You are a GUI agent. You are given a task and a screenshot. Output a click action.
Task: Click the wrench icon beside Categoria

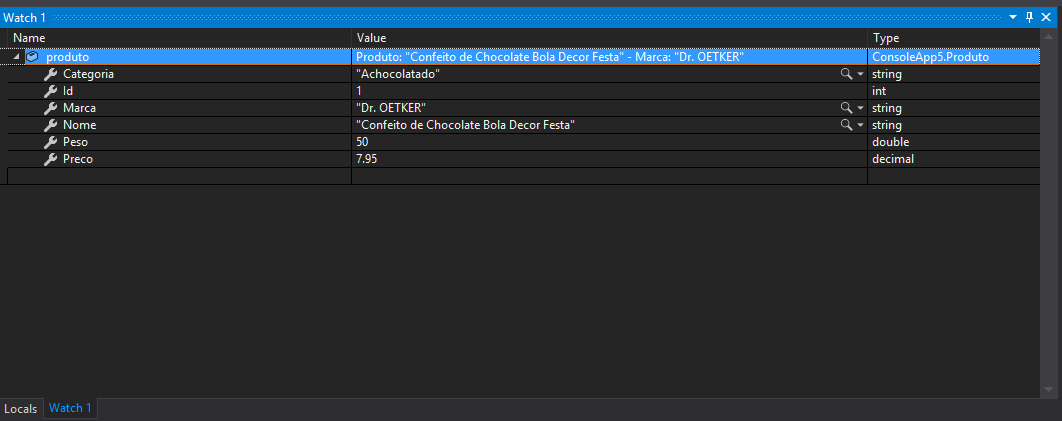tap(50, 74)
